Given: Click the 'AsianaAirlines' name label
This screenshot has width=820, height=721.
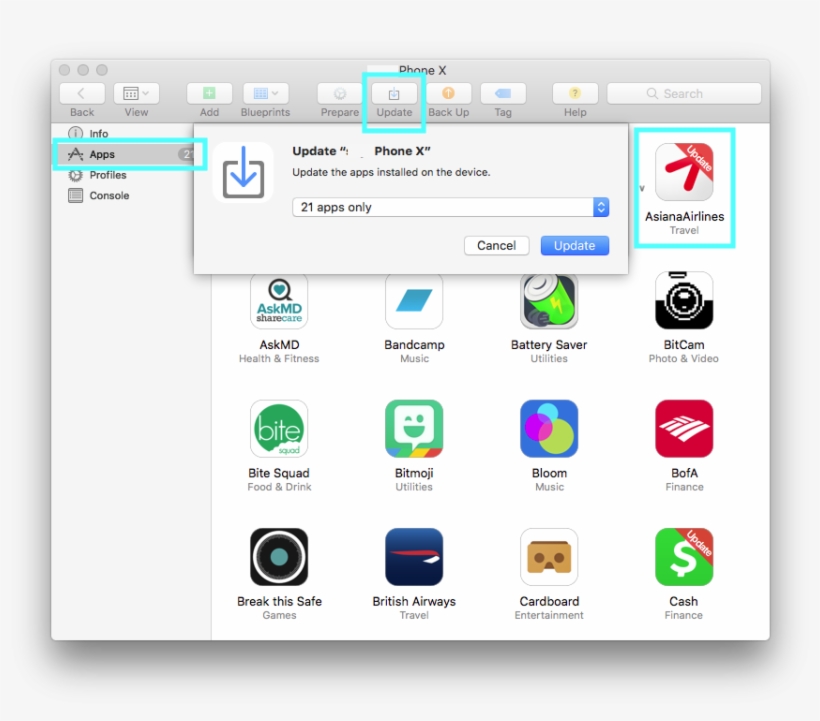Looking at the screenshot, I should (x=685, y=216).
